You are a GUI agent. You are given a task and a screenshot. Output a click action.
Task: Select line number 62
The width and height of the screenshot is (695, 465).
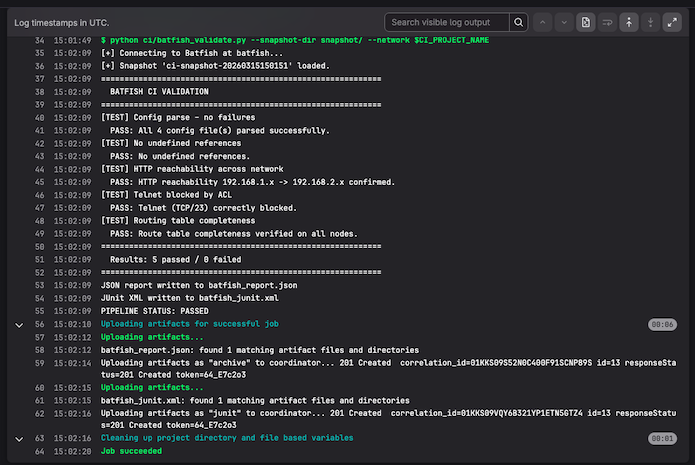[39, 414]
